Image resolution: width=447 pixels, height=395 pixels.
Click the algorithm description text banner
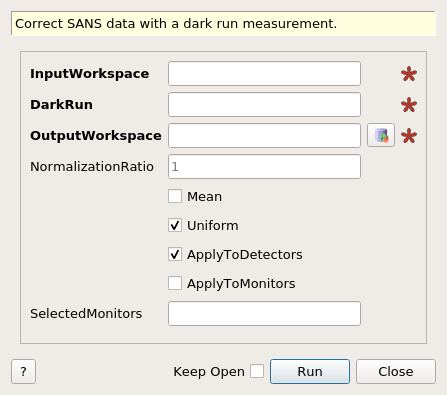point(223,24)
